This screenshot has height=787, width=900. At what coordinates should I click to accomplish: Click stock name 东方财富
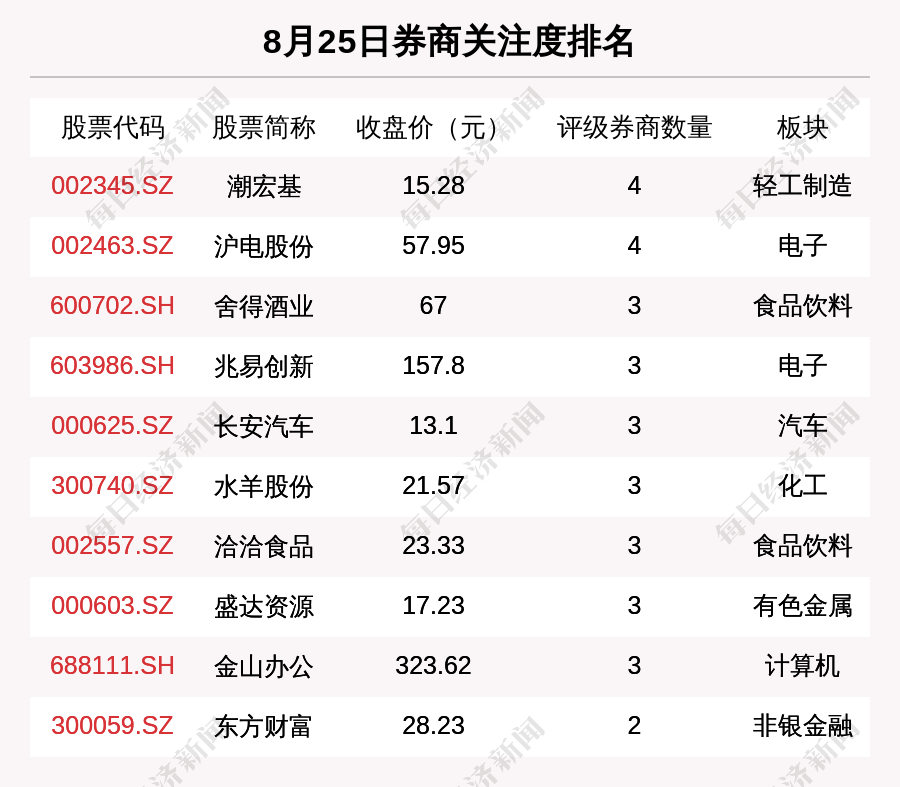(263, 726)
